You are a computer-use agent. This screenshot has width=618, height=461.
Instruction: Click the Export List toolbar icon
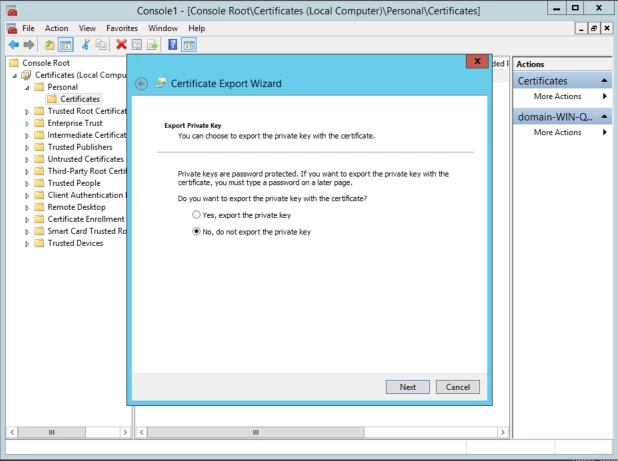[x=152, y=45]
